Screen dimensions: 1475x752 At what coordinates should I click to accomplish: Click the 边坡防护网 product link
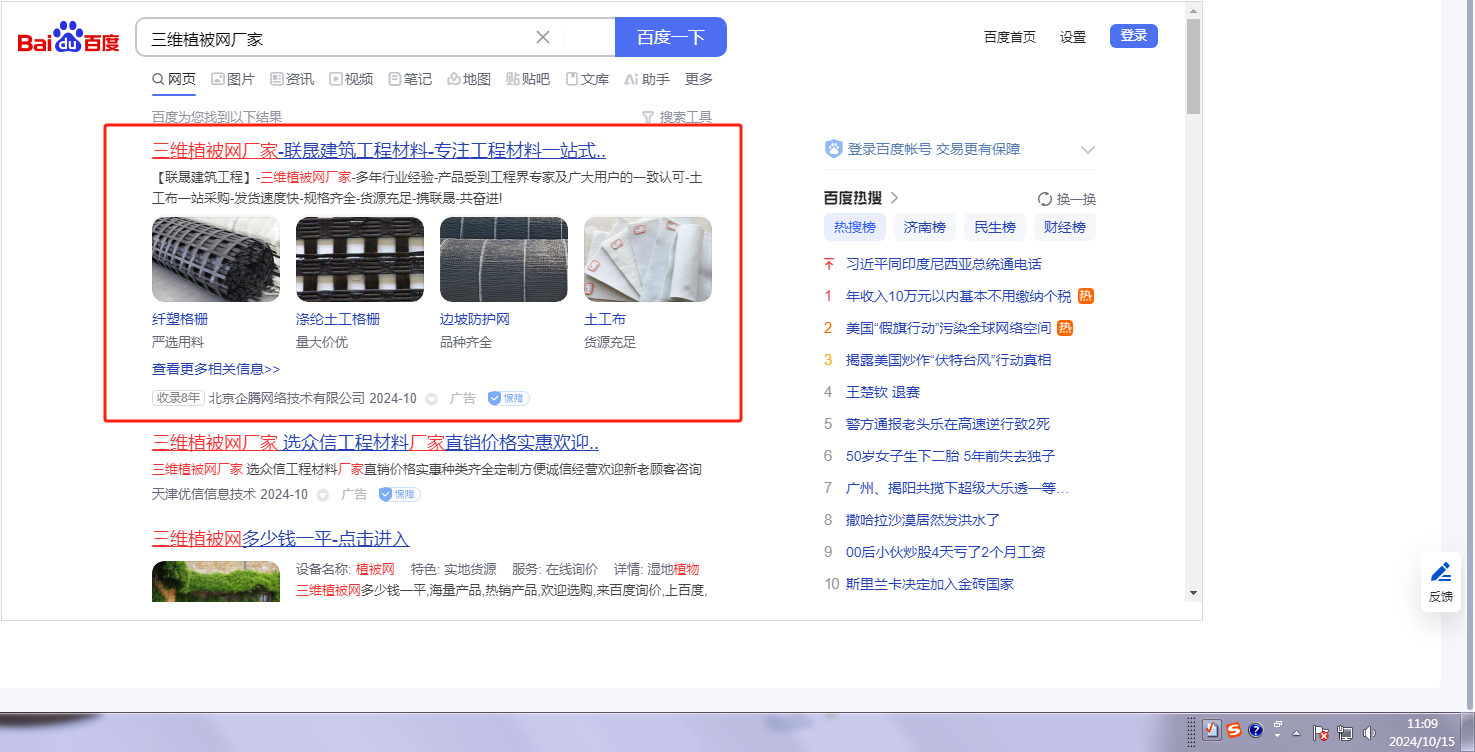tap(475, 319)
